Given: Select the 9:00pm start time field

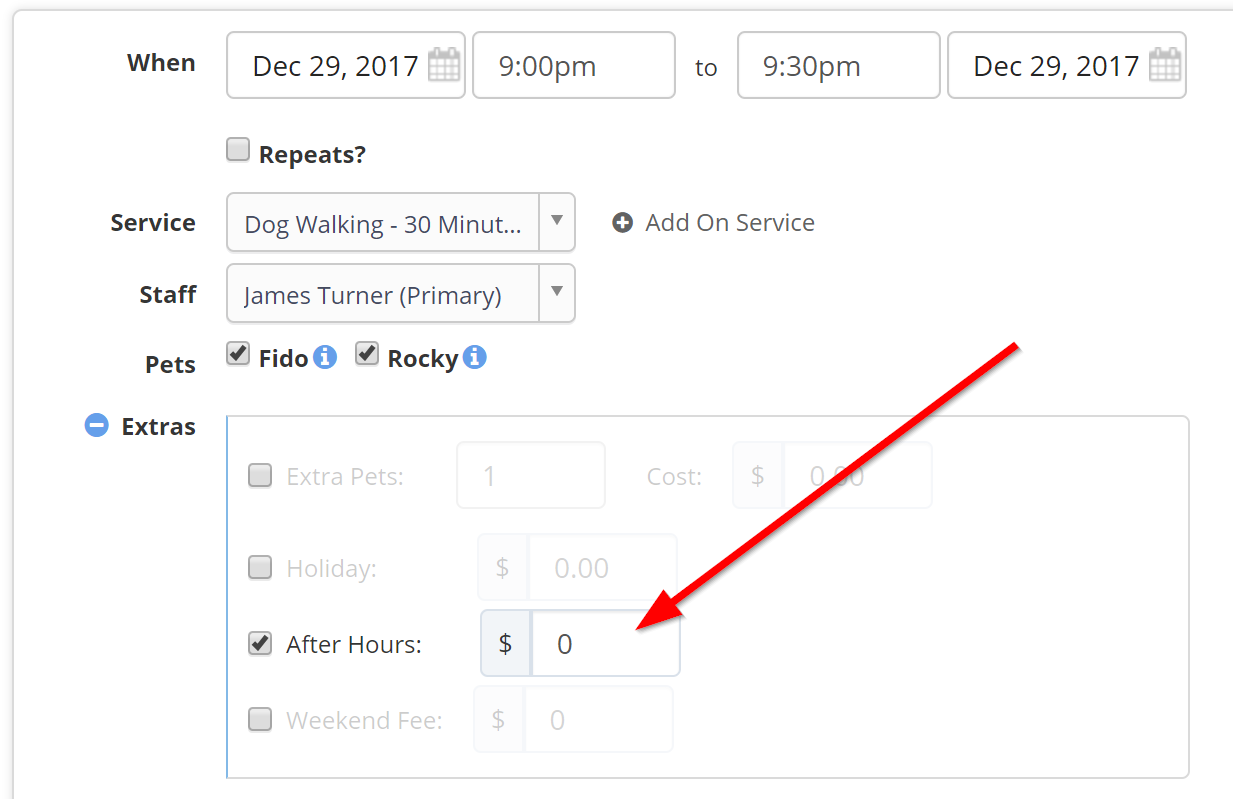Looking at the screenshot, I should (574, 65).
